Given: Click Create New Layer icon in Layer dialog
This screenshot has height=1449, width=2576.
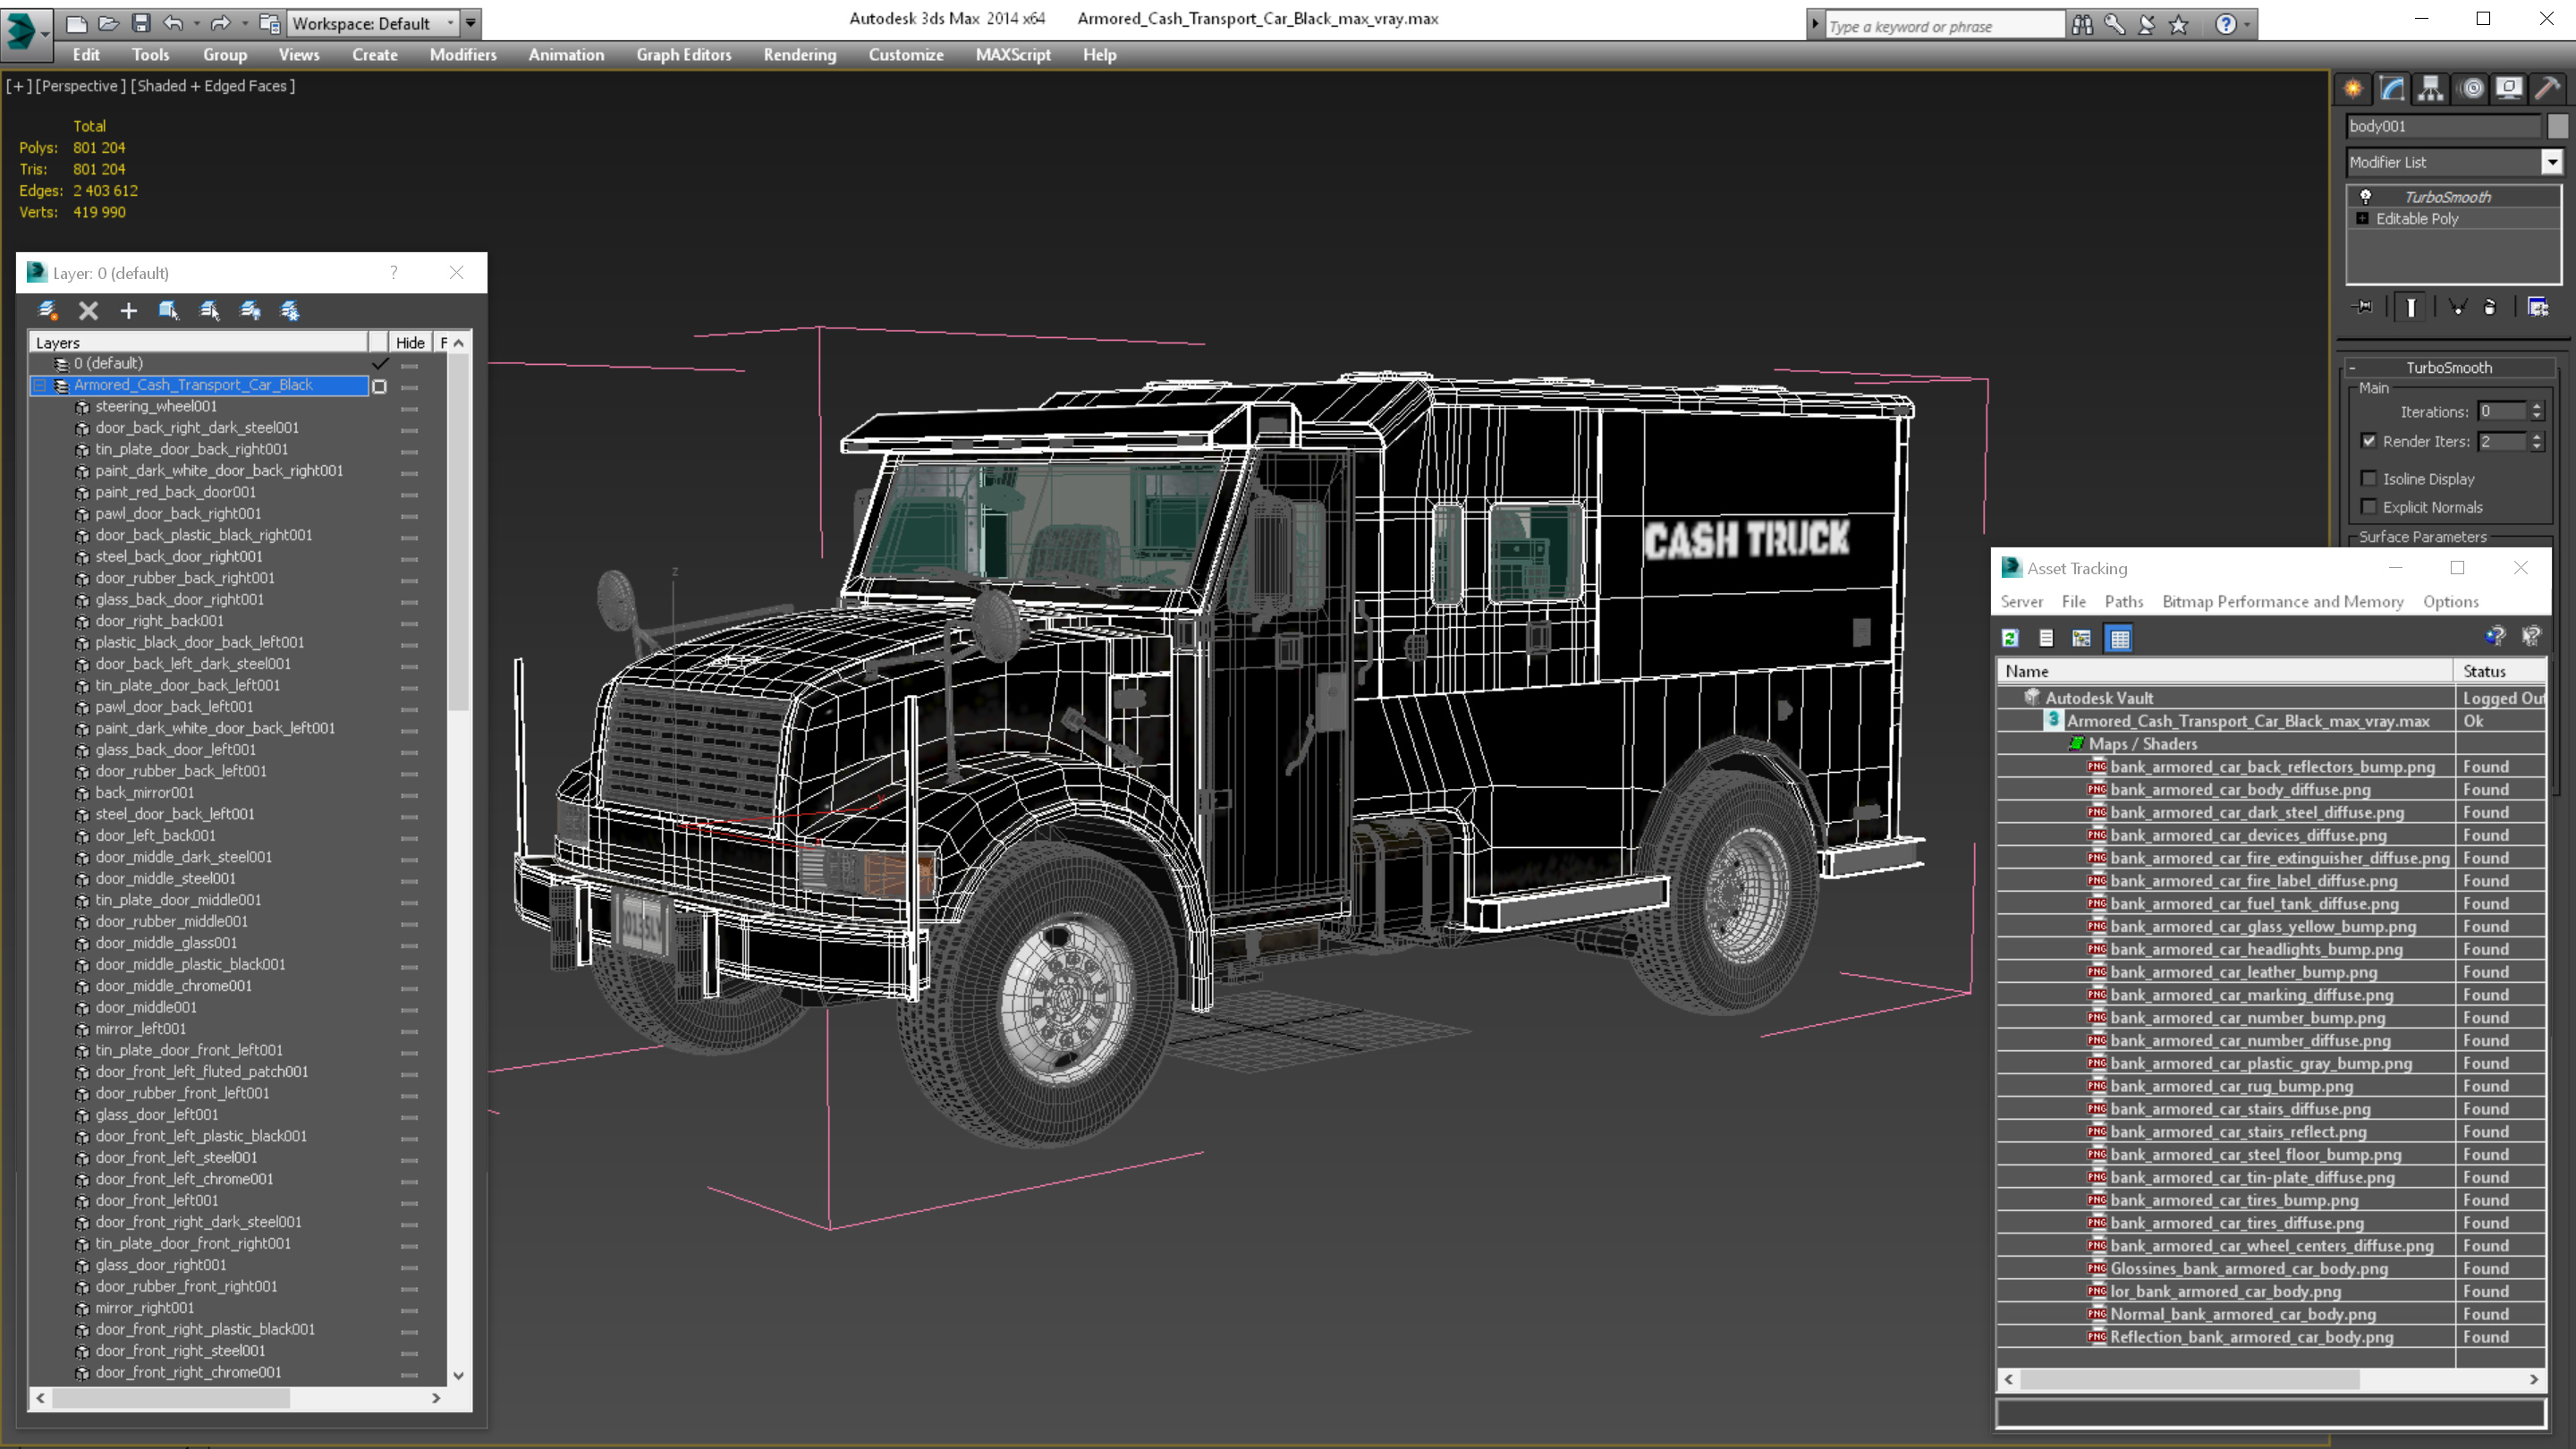Looking at the screenshot, I should coord(47,310).
